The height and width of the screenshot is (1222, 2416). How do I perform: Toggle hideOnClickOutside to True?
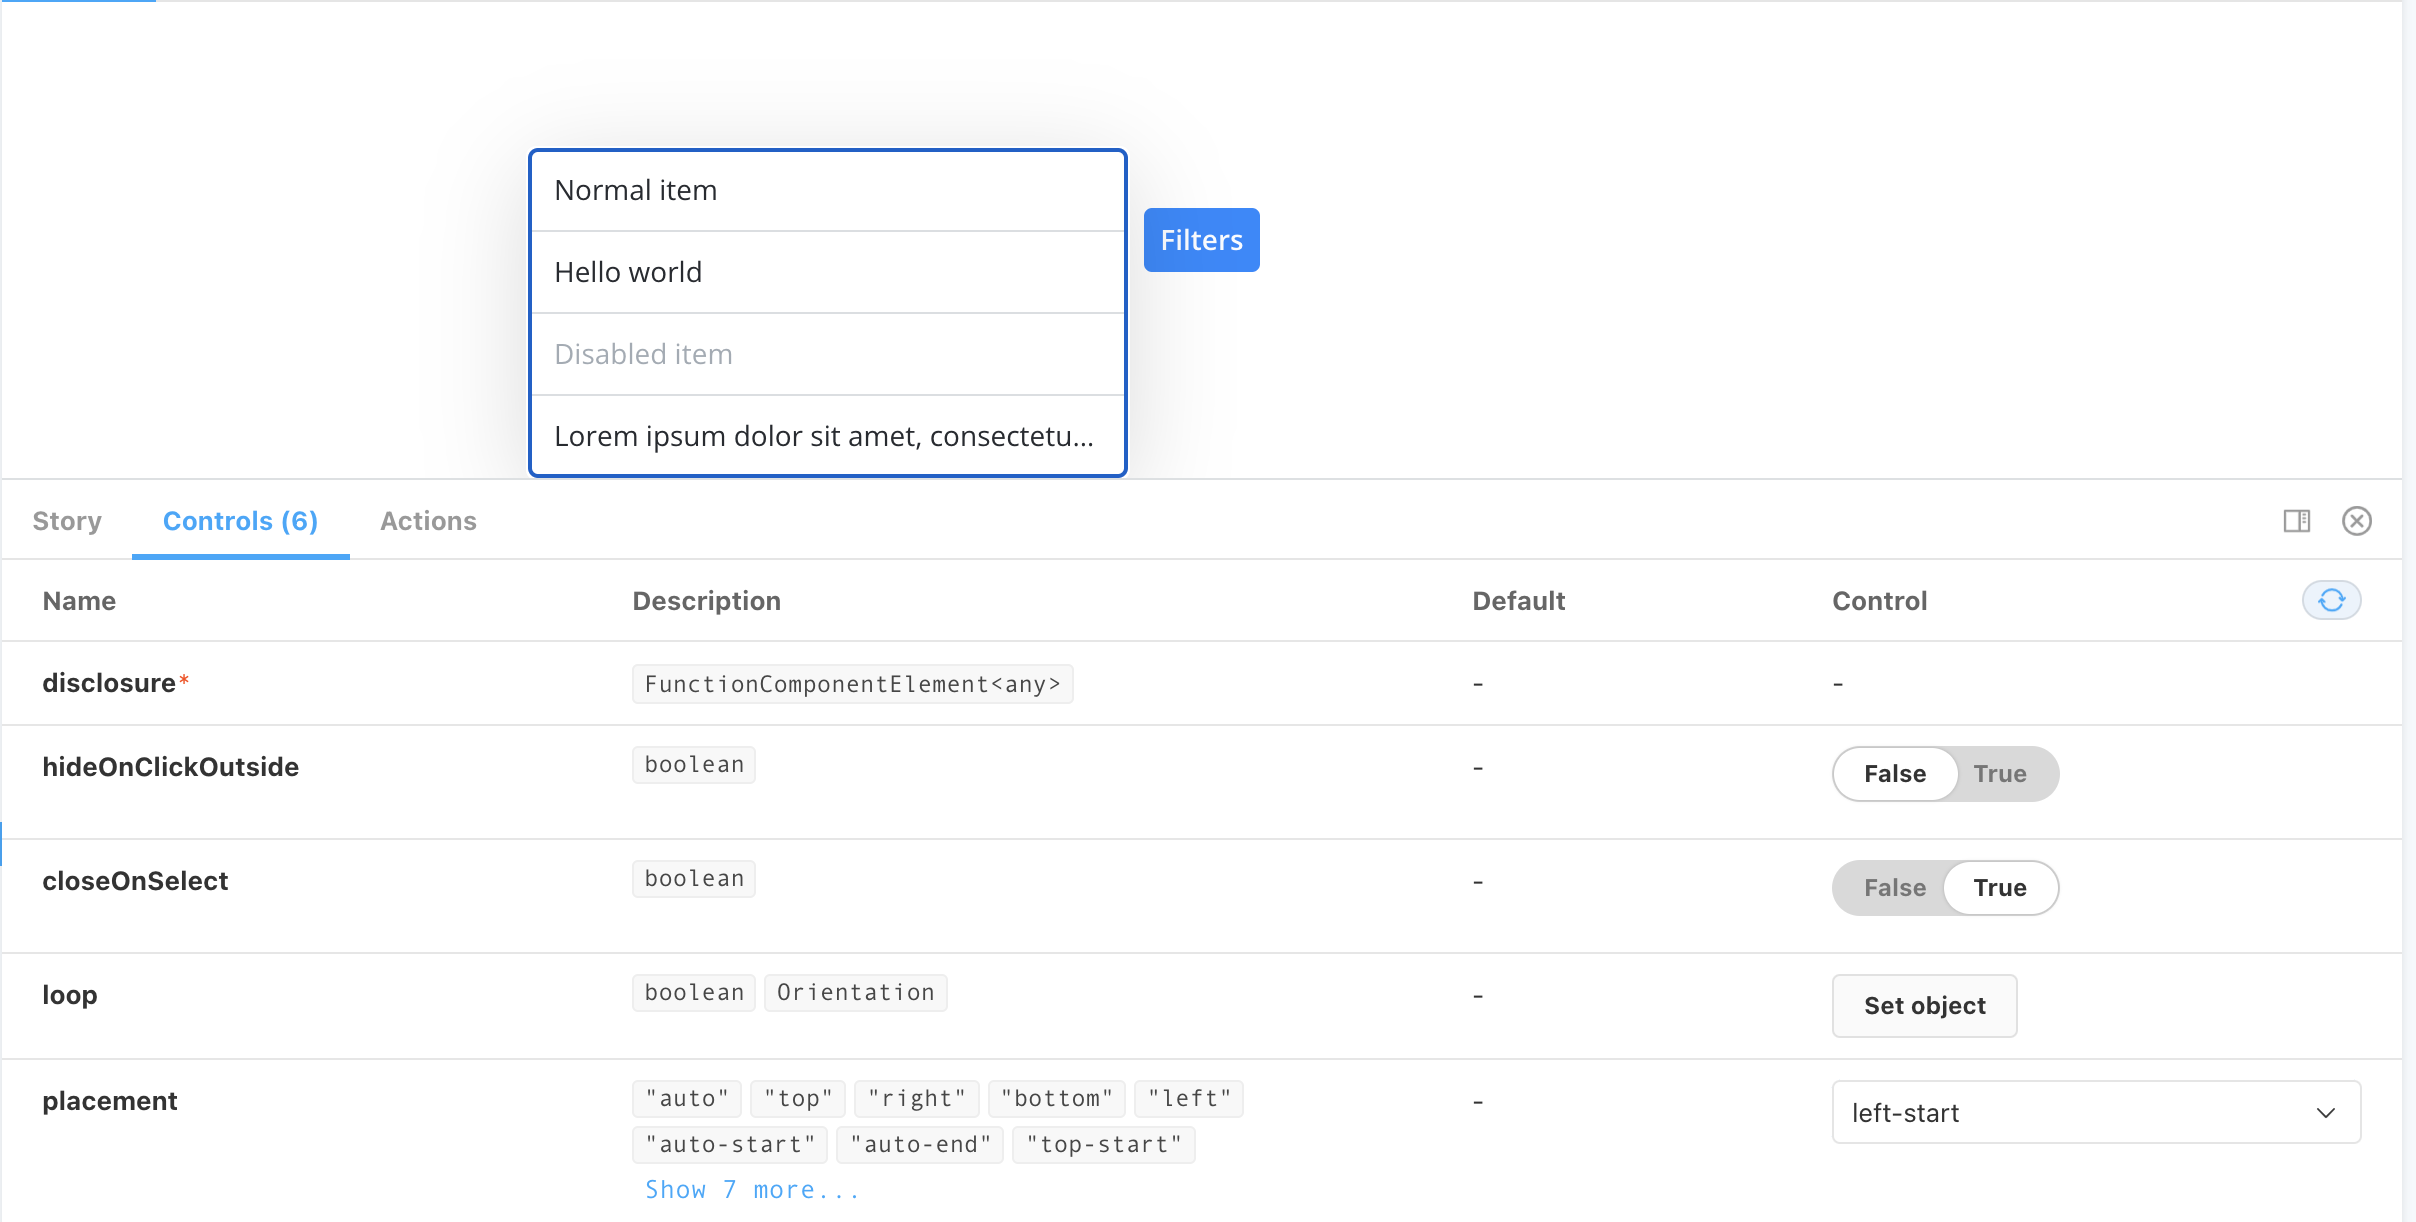[2000, 773]
